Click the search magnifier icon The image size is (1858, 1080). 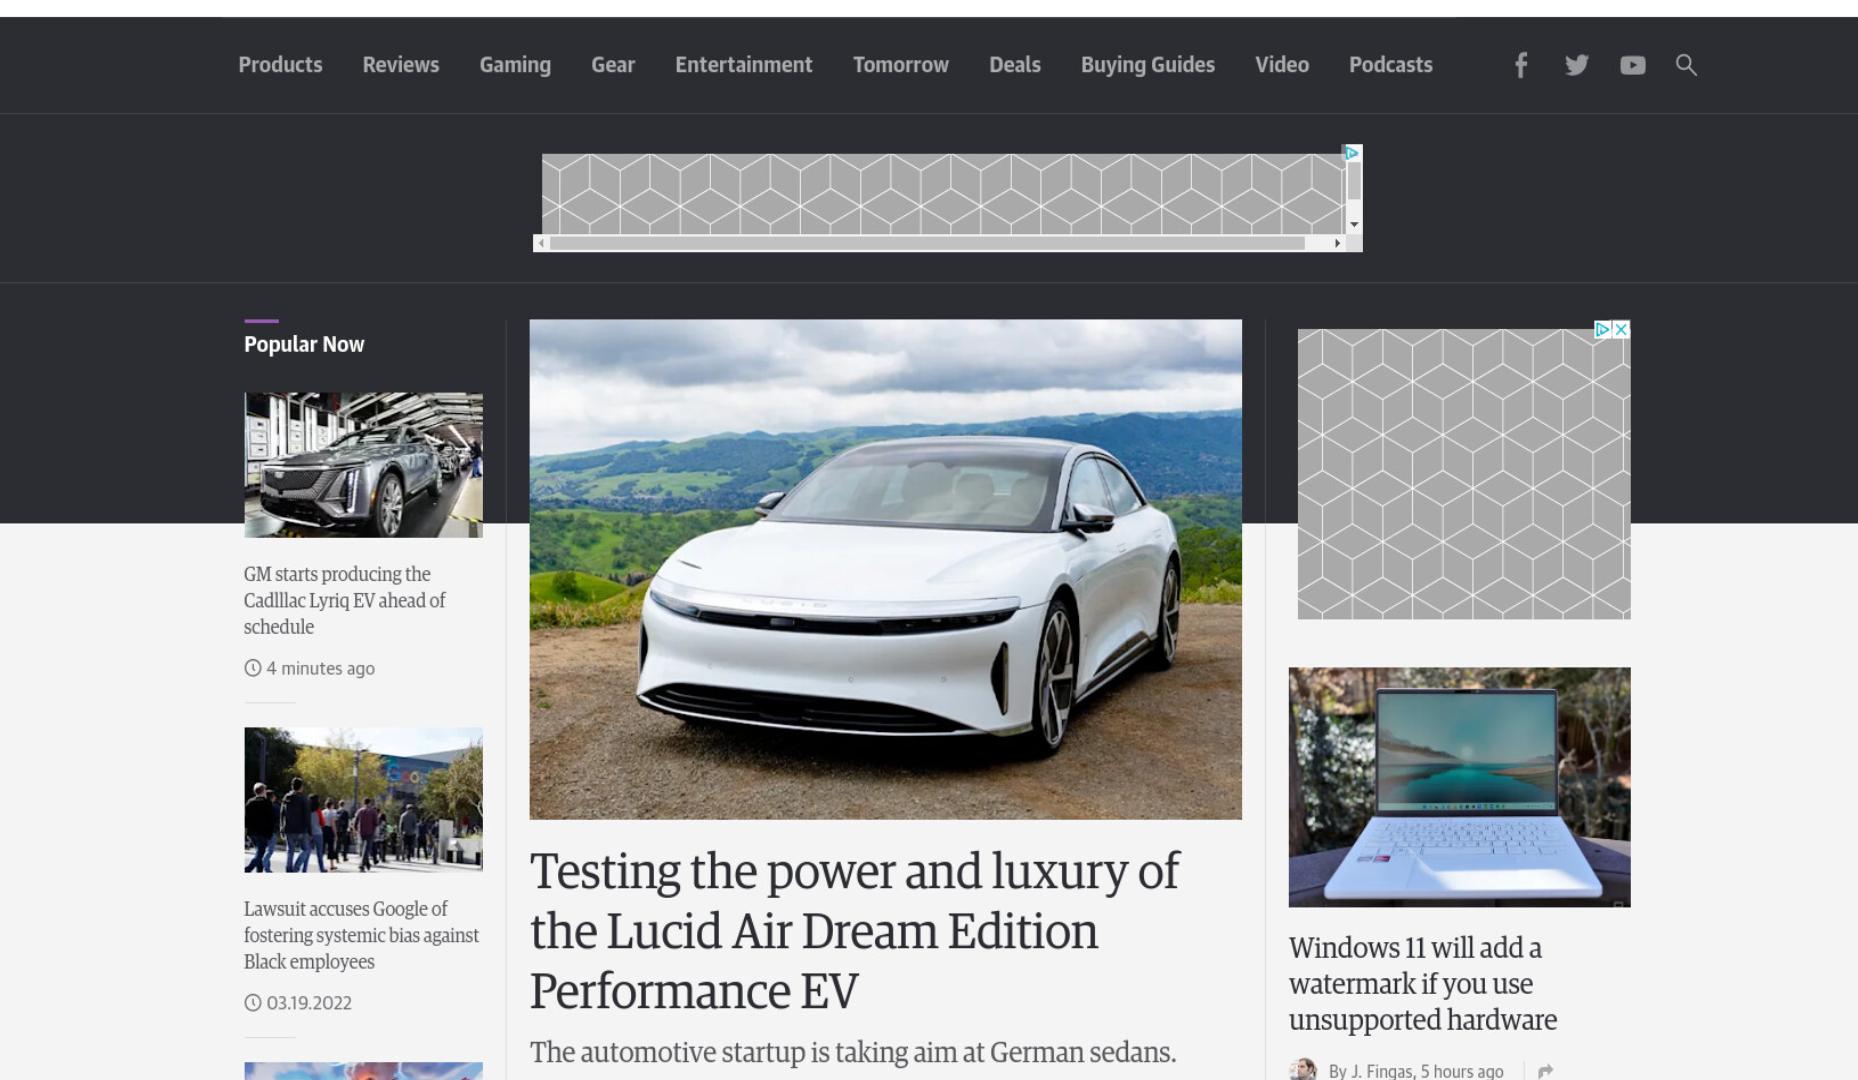coord(1686,65)
